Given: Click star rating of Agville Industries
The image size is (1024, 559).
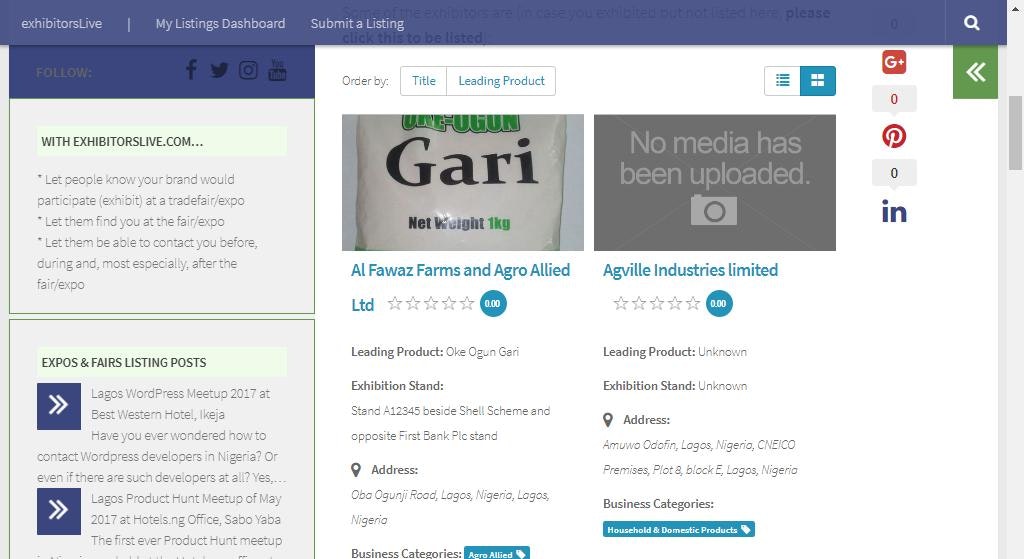Looking at the screenshot, I should coord(656,303).
